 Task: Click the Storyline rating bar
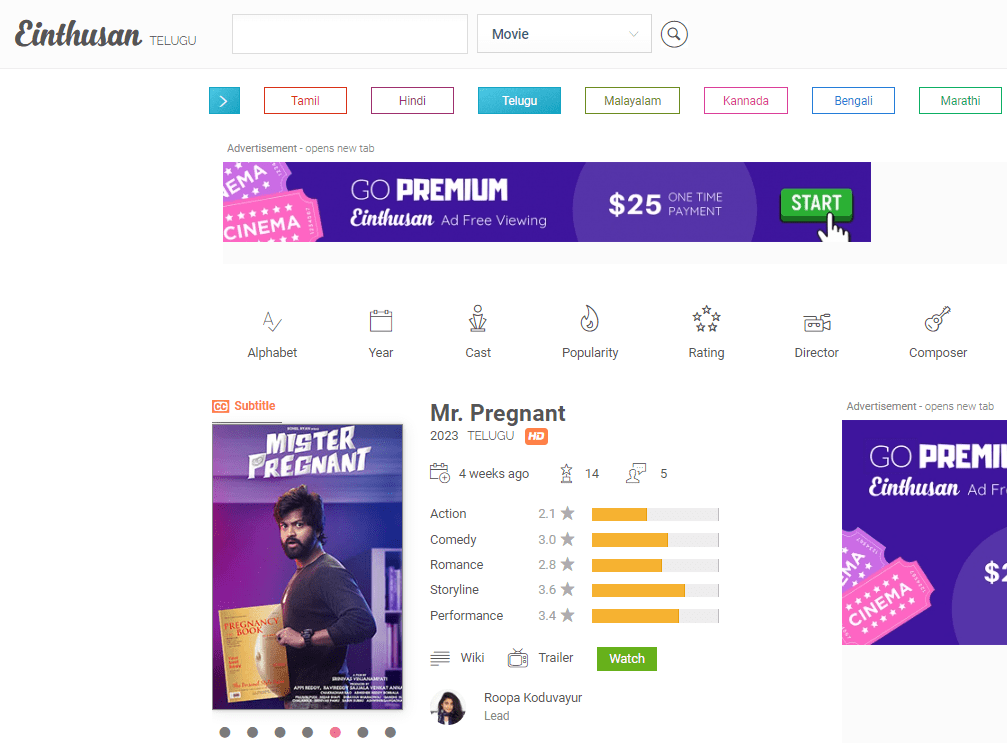click(x=655, y=590)
